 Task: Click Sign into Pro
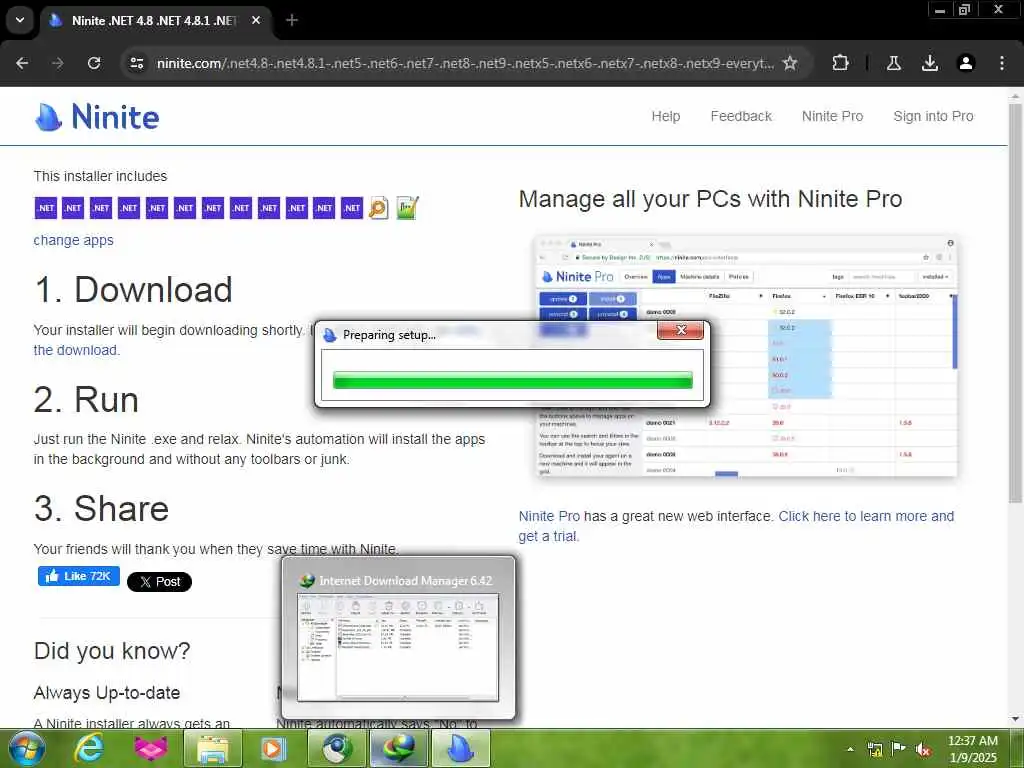(933, 116)
